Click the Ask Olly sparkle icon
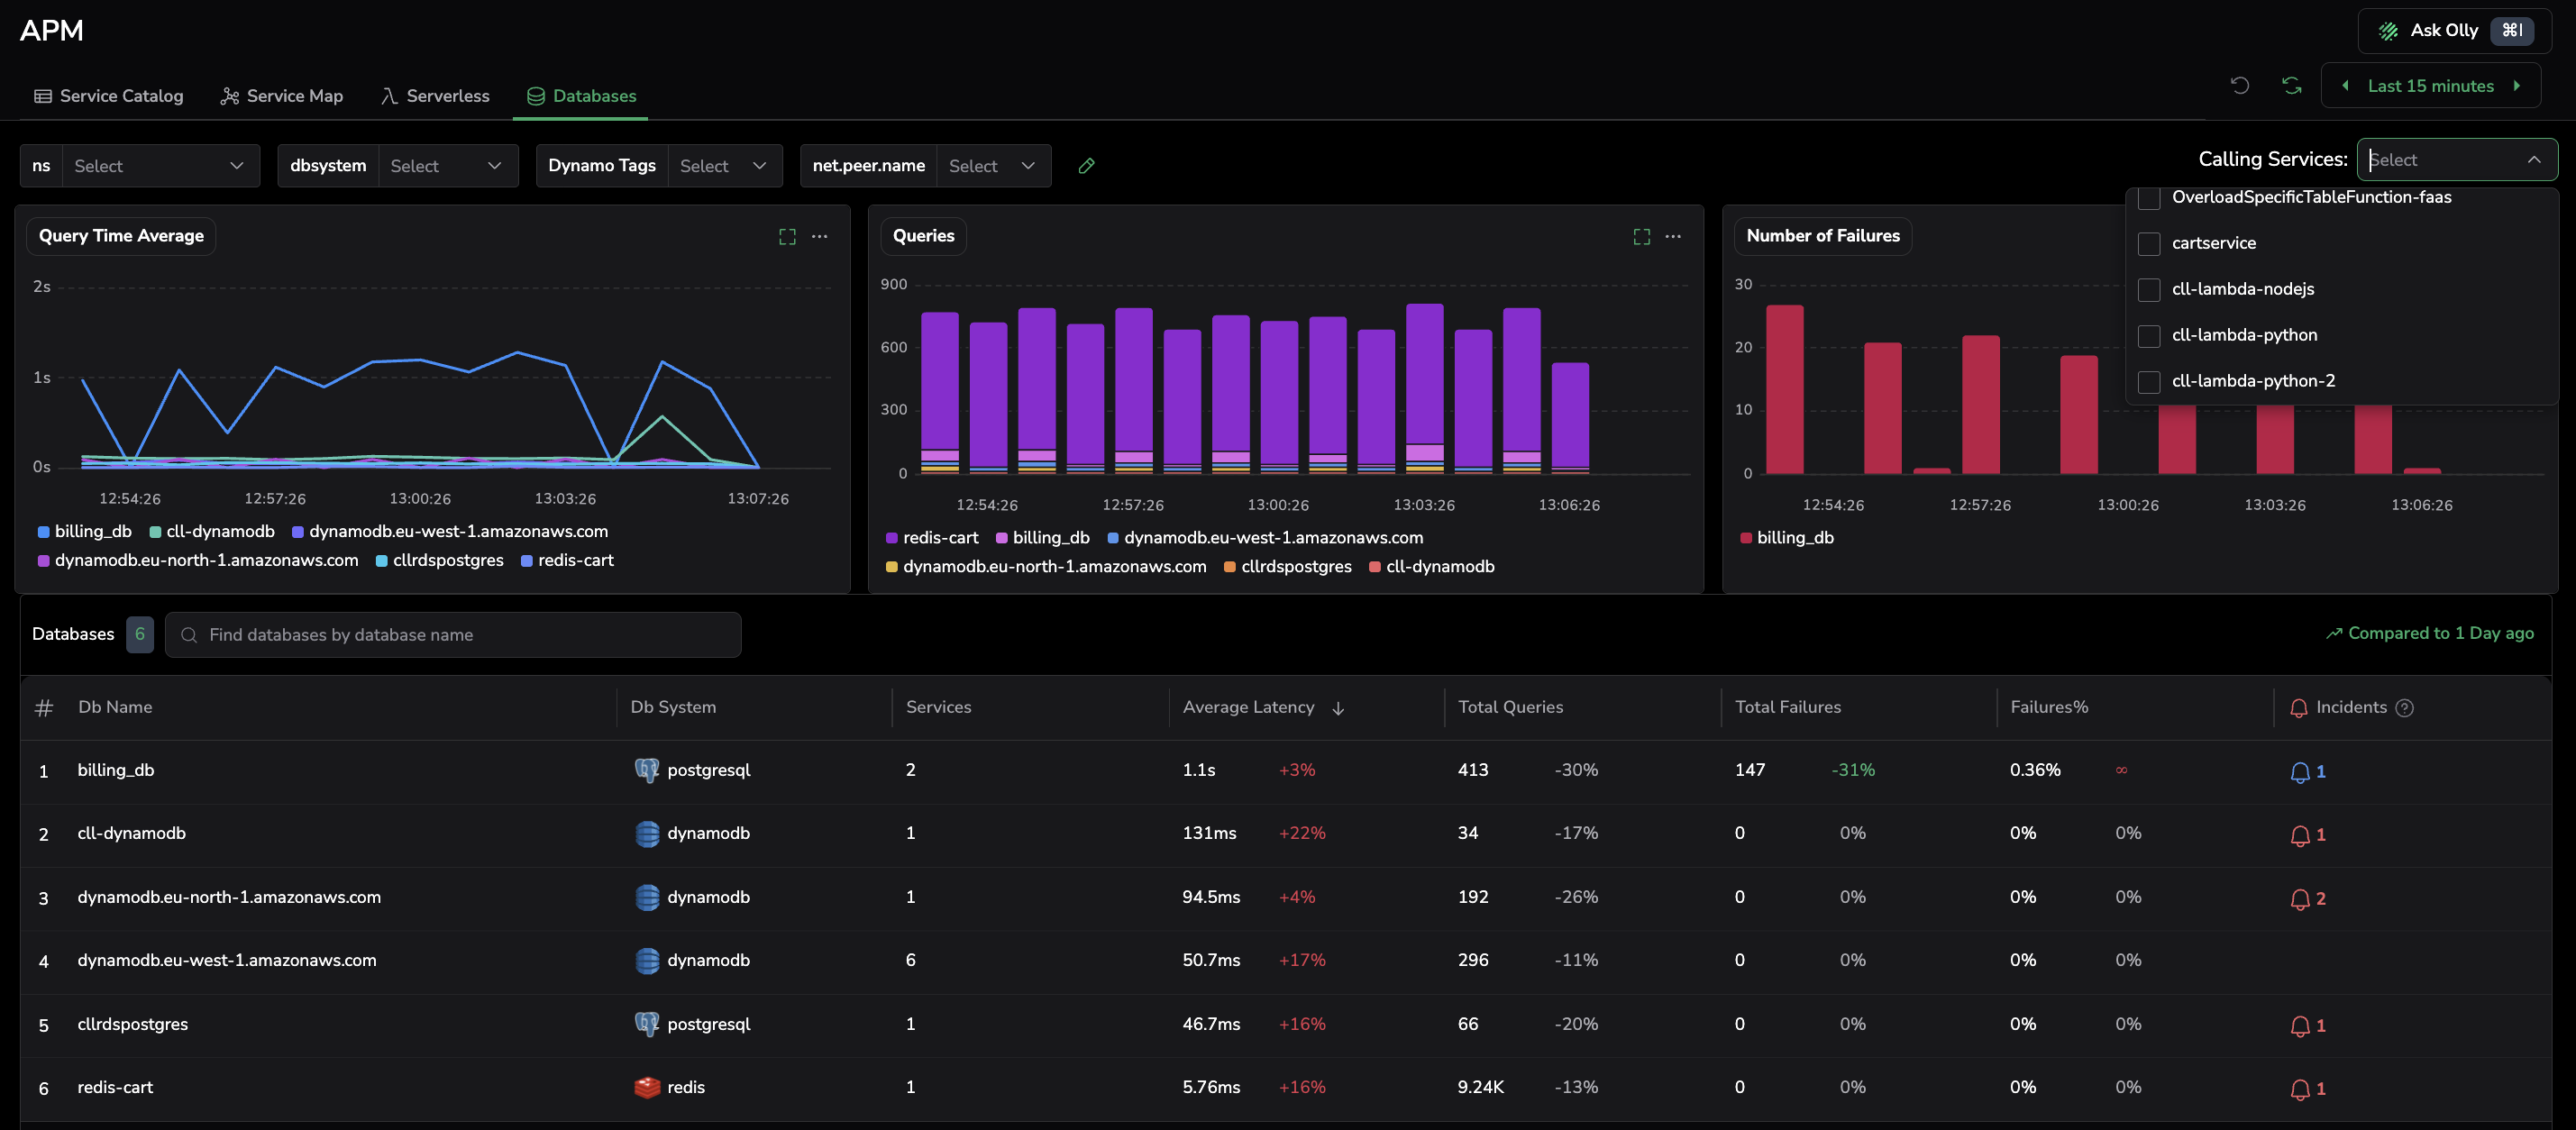 click(2388, 31)
